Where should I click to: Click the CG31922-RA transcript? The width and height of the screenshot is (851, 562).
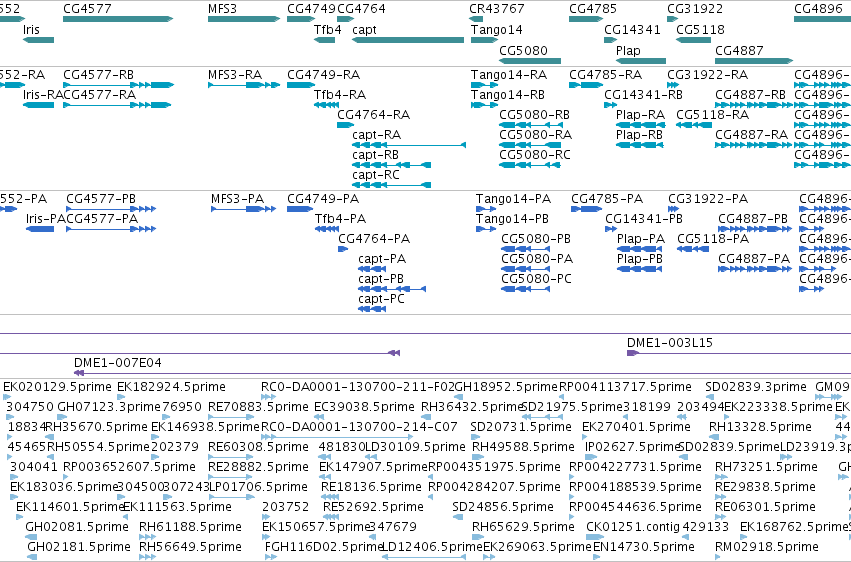click(x=673, y=85)
